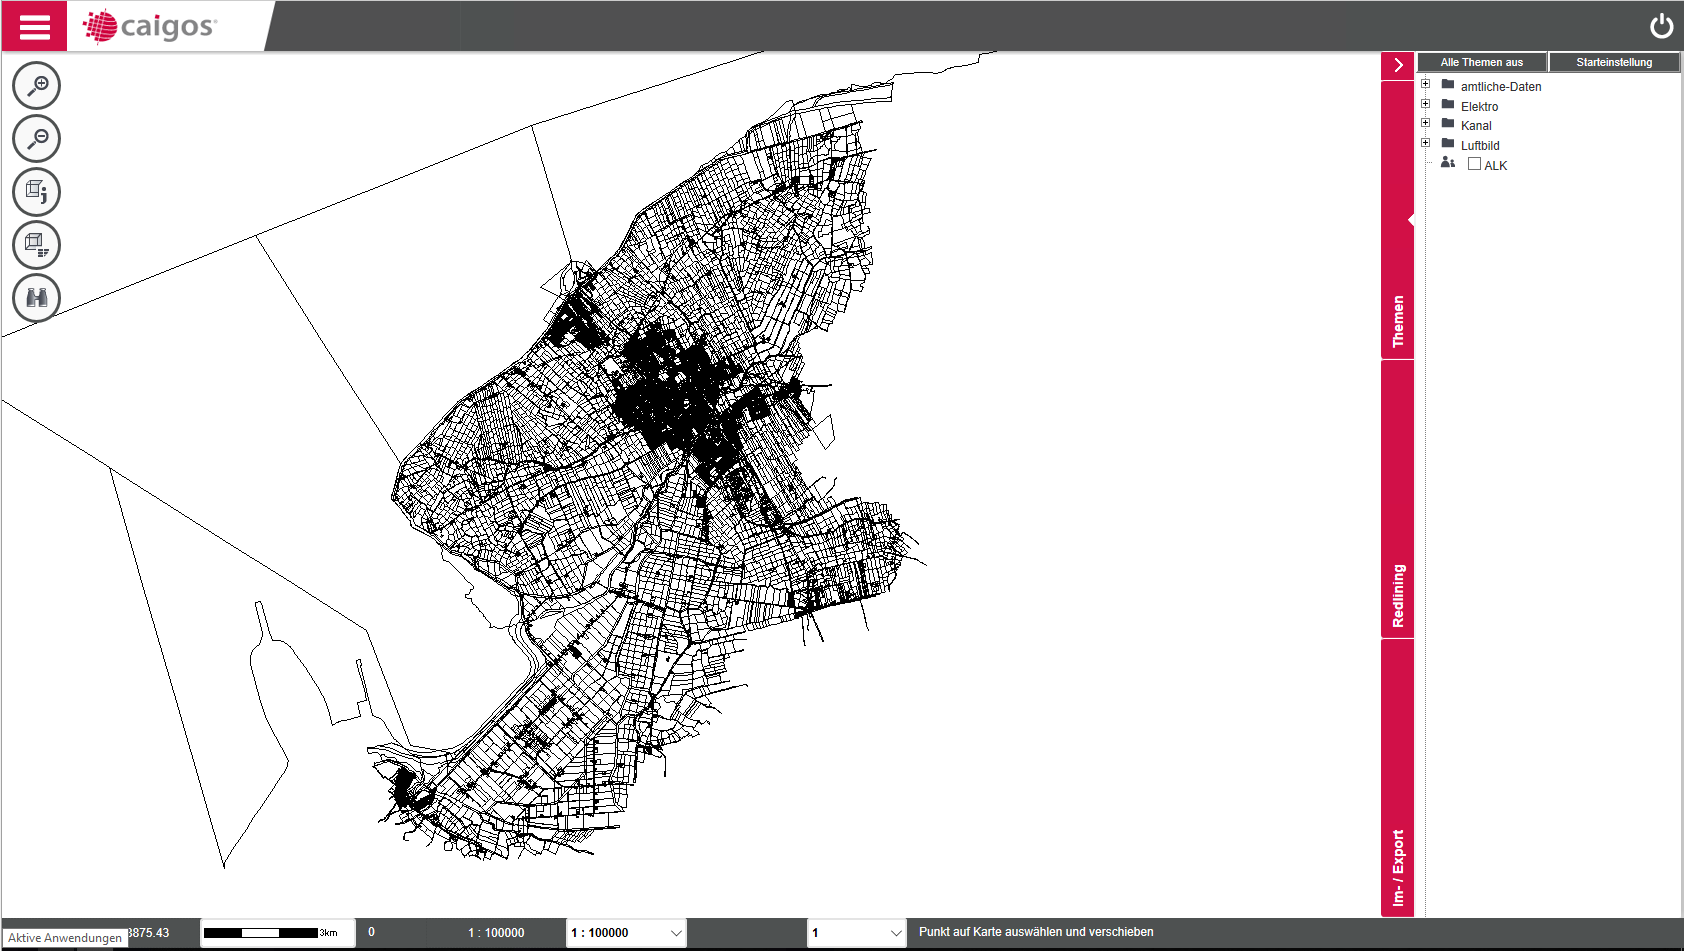Screen dimensions: 1684x951
Task: Expand the Elektro folder node
Action: (x=1426, y=104)
